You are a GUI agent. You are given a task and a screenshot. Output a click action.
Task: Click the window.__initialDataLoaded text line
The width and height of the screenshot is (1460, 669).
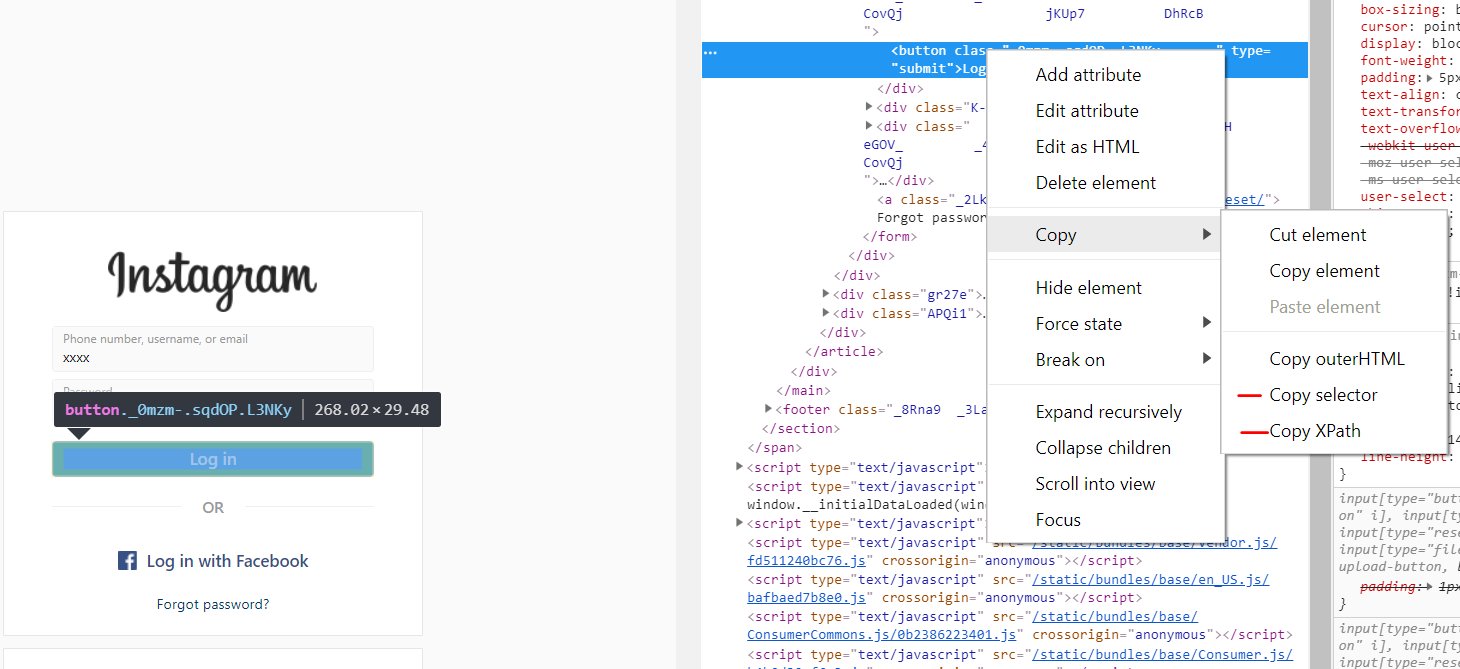pyautogui.click(x=867, y=505)
